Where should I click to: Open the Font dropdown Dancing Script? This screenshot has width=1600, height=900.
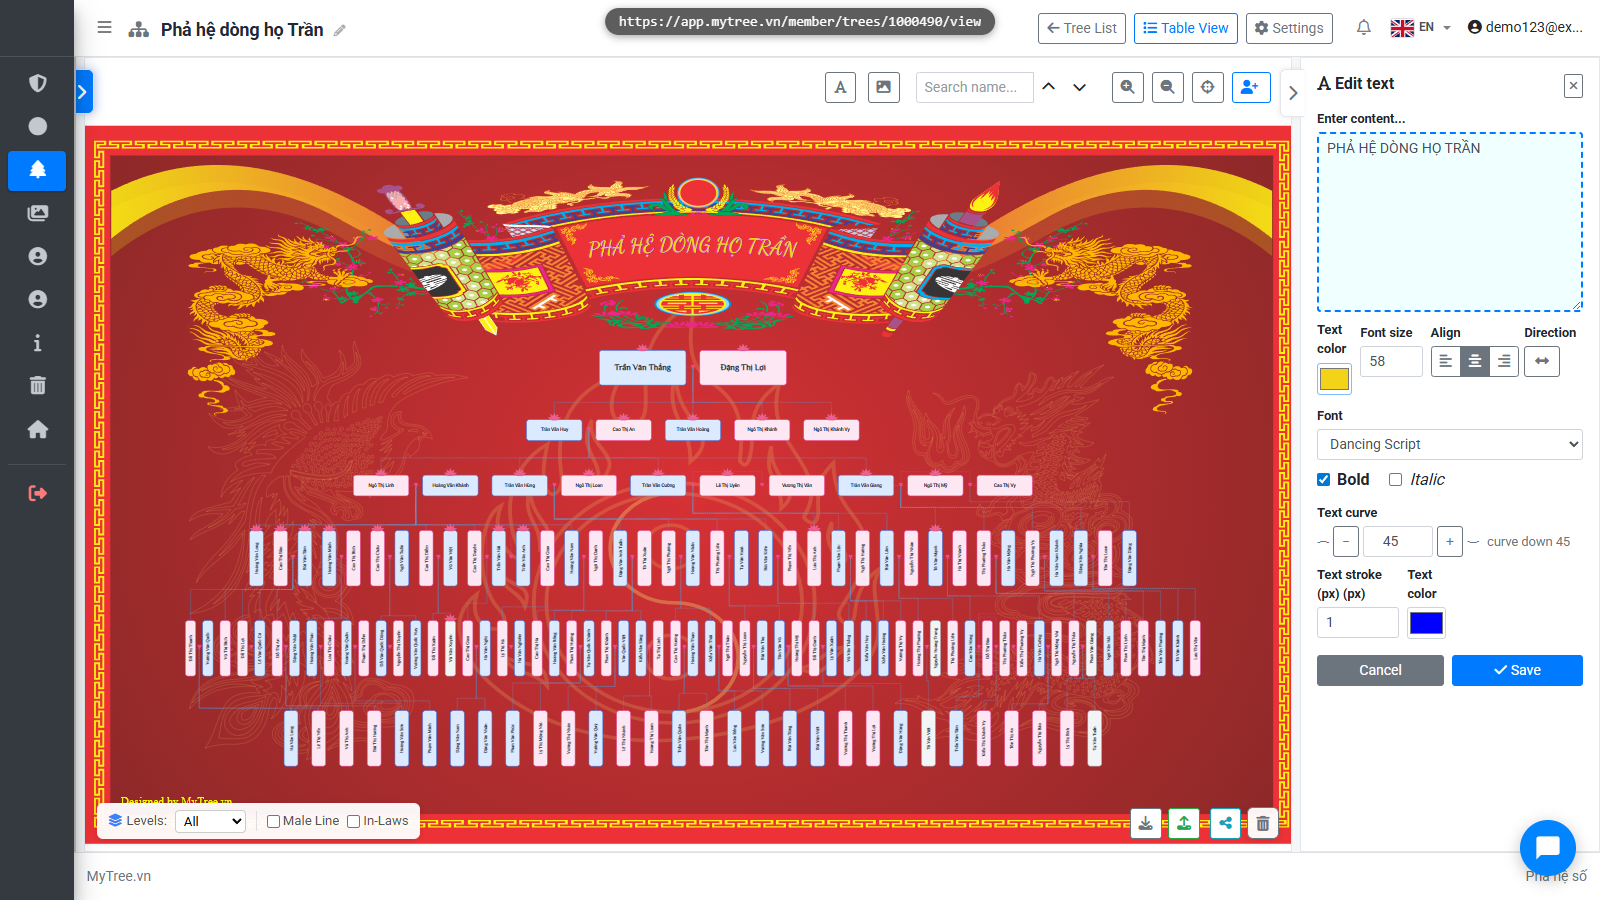1450,444
